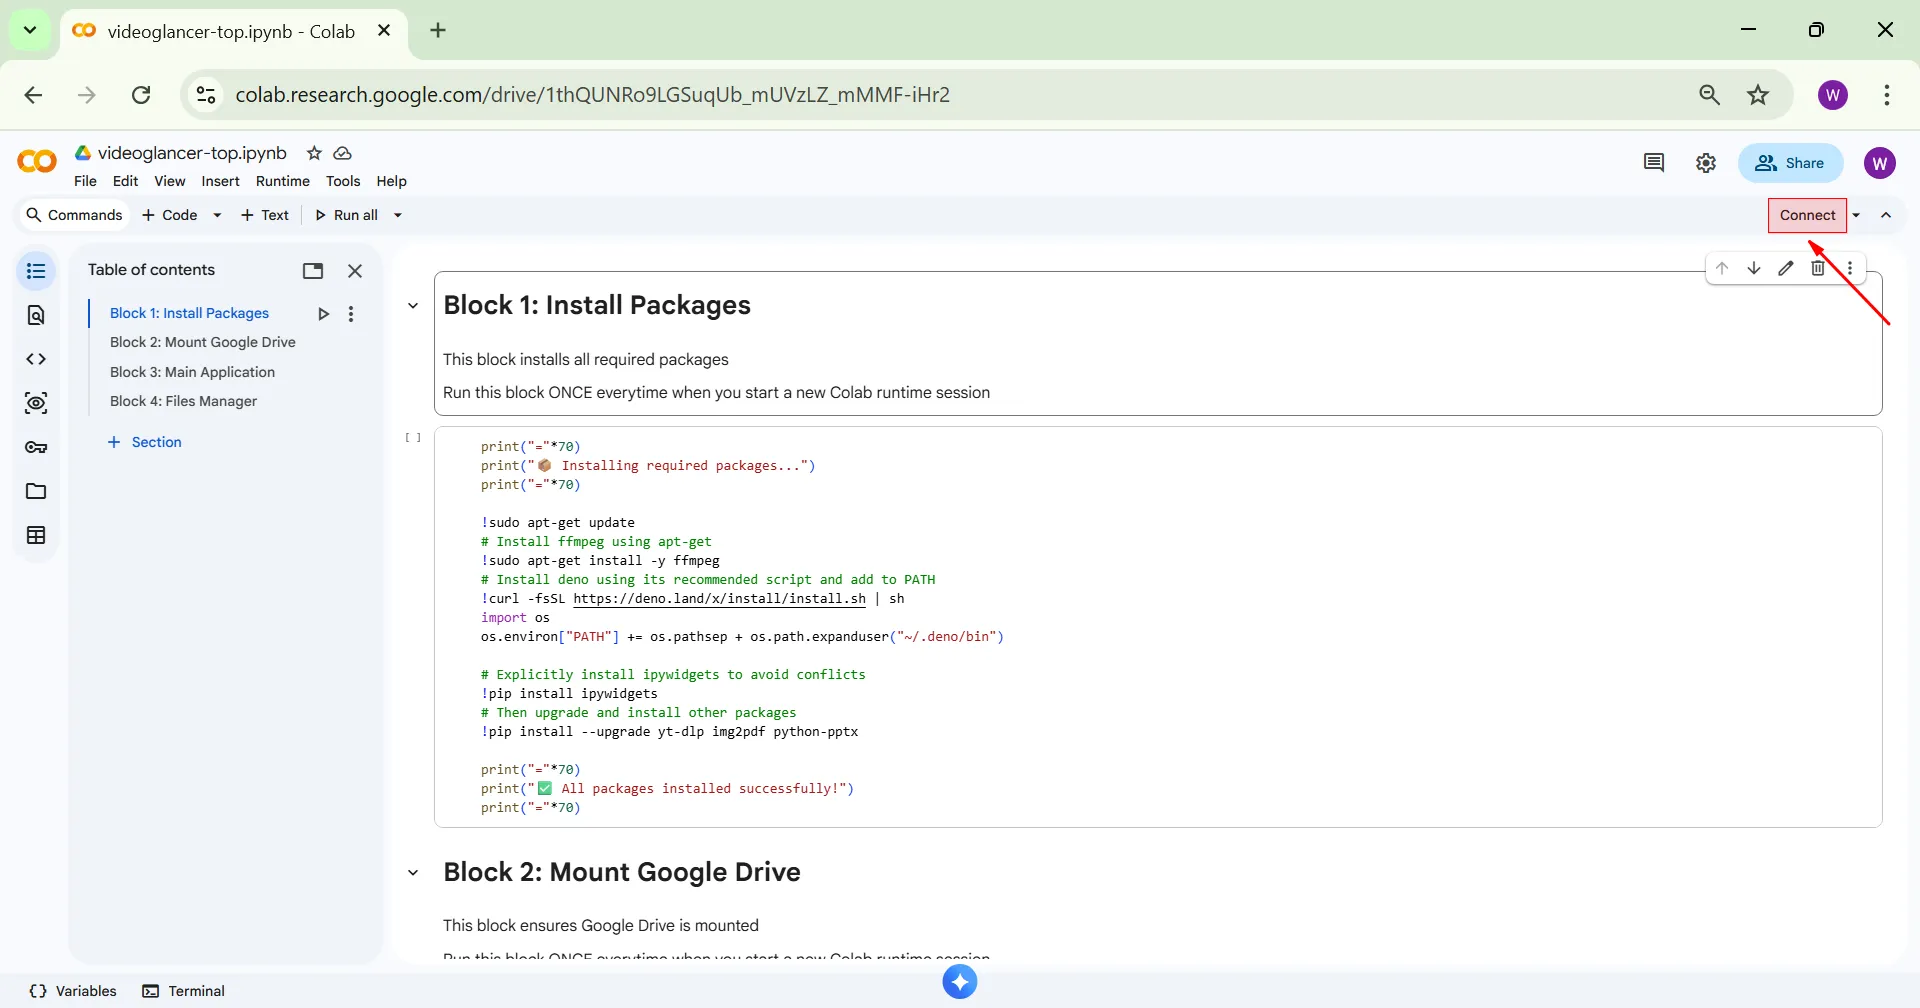
Task: Open the Runtime menu
Action: click(x=282, y=181)
